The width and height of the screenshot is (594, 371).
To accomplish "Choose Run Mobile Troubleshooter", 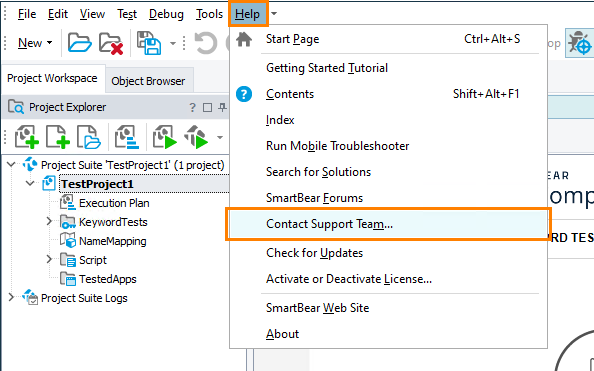I will tap(388, 146).
